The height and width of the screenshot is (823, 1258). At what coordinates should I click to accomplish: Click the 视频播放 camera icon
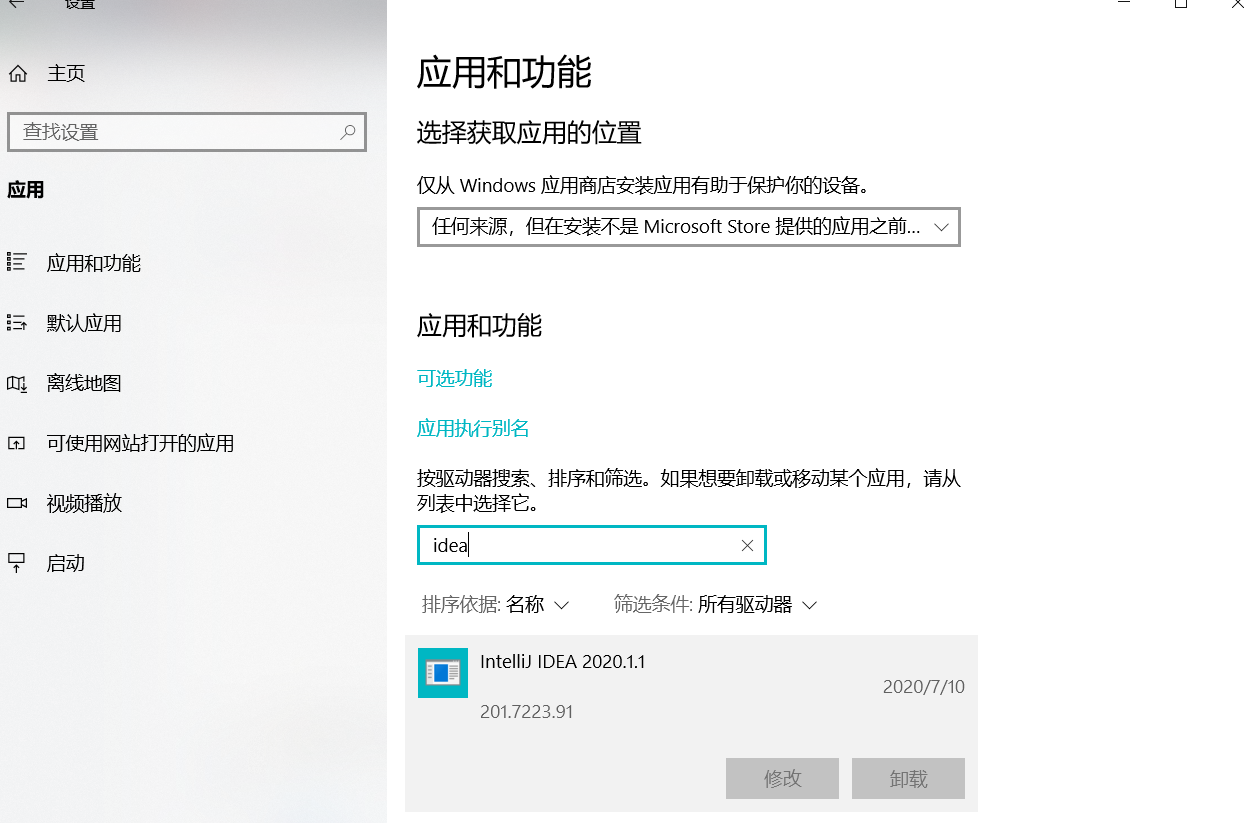(16, 503)
